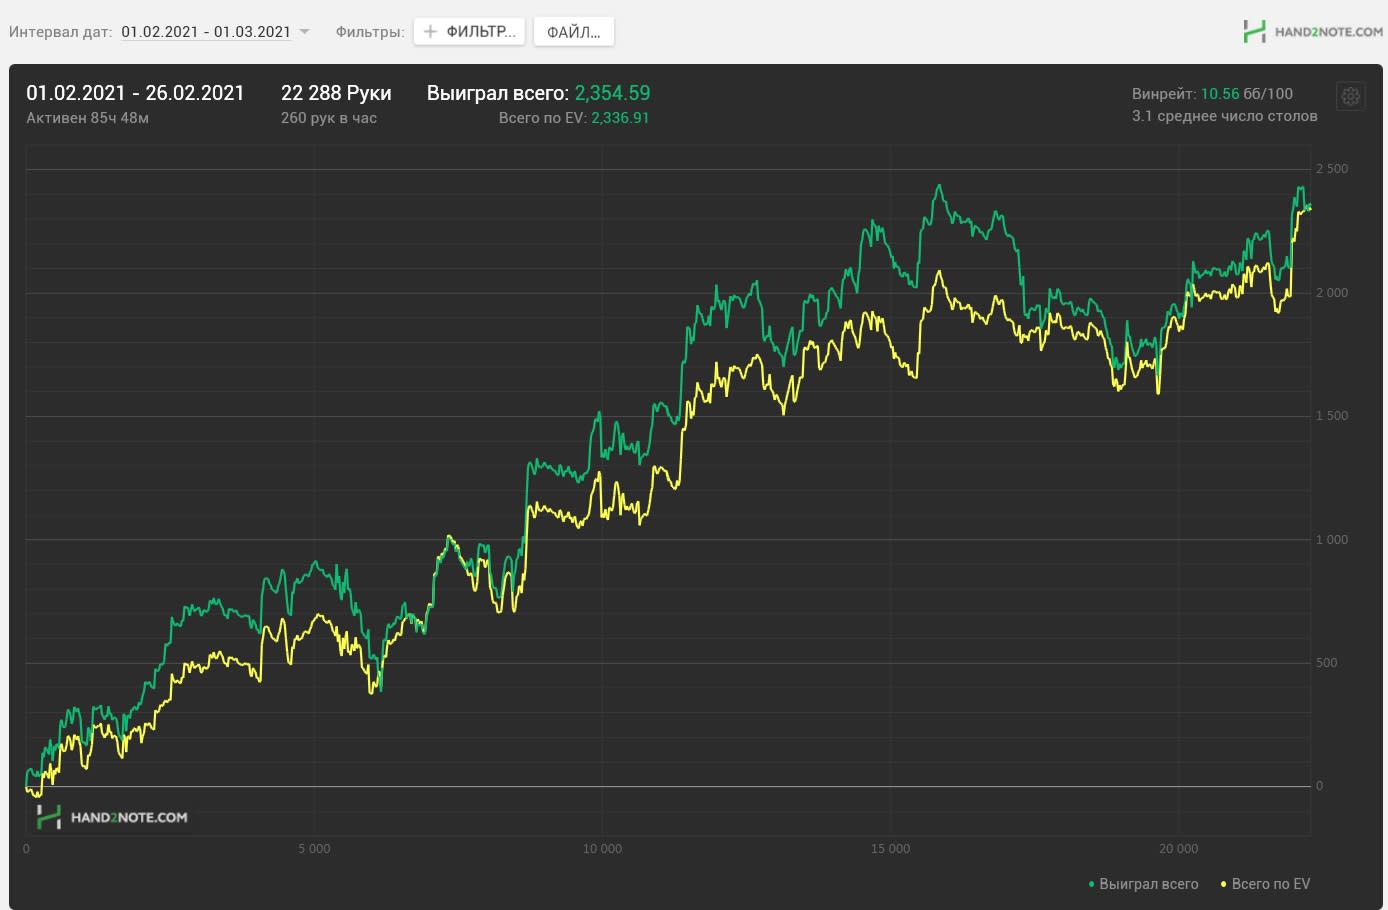Click the 01.02.2021 - 26.02.2021 period heading

135,93
